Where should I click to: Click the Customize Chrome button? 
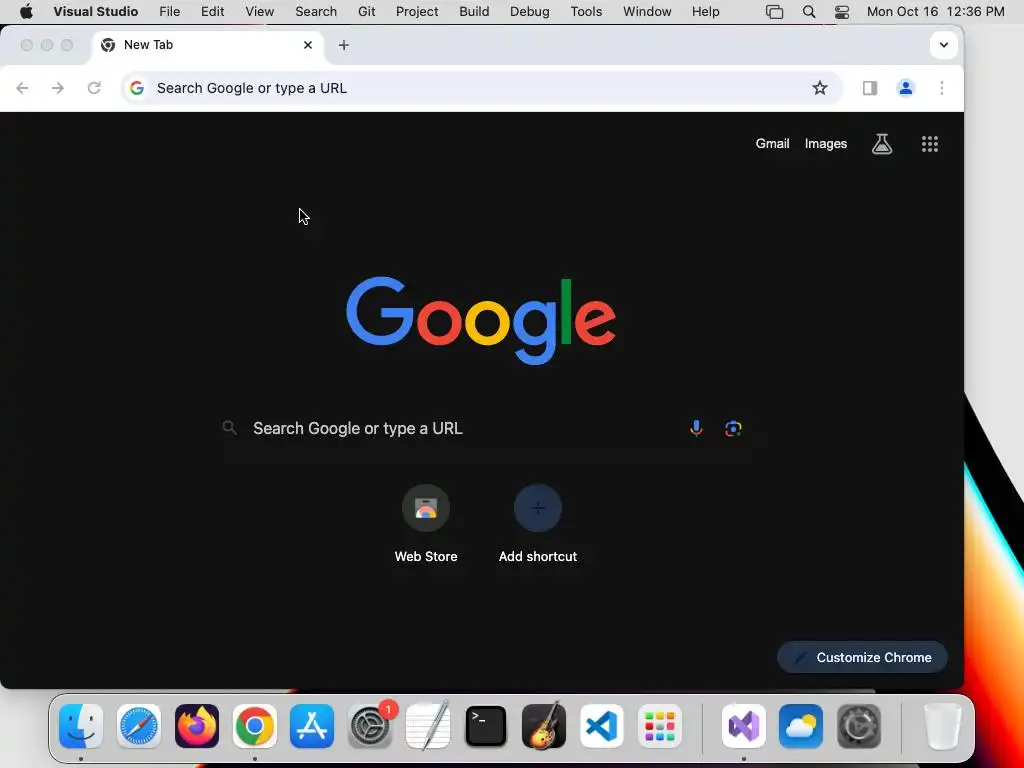[862, 658]
